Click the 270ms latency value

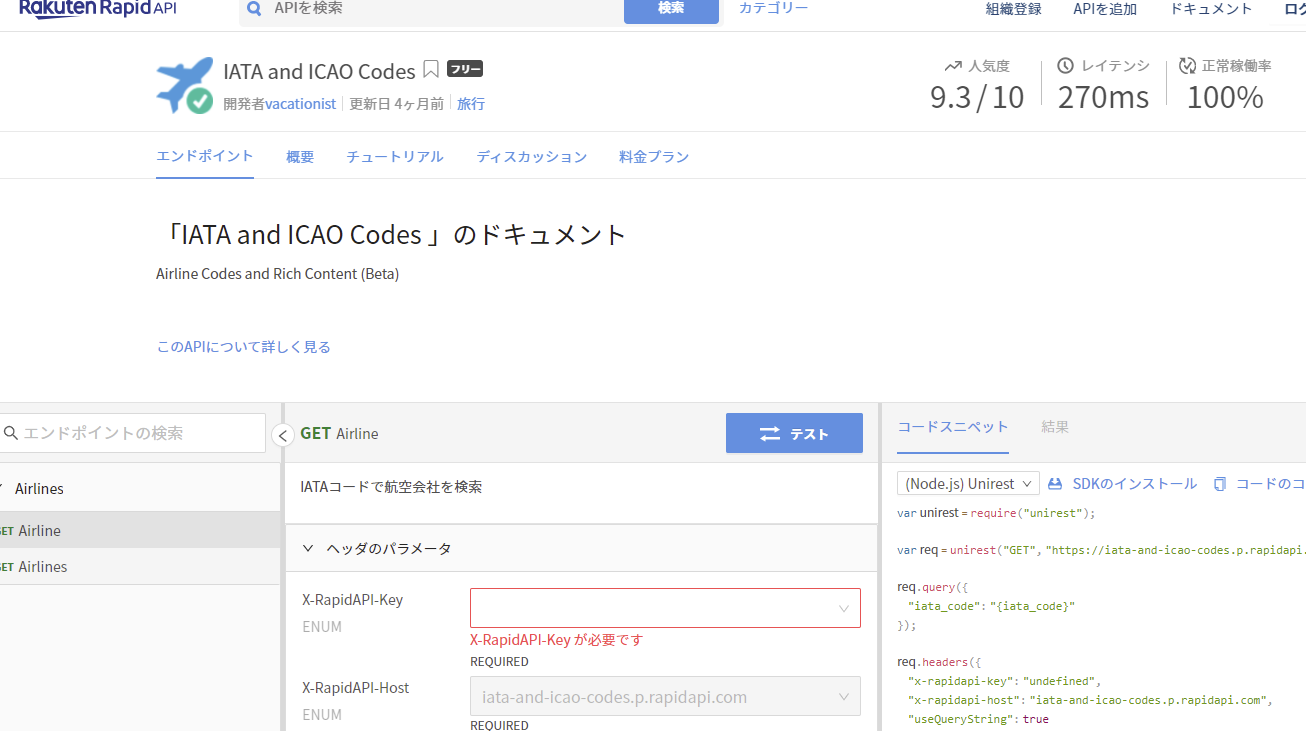click(1103, 98)
